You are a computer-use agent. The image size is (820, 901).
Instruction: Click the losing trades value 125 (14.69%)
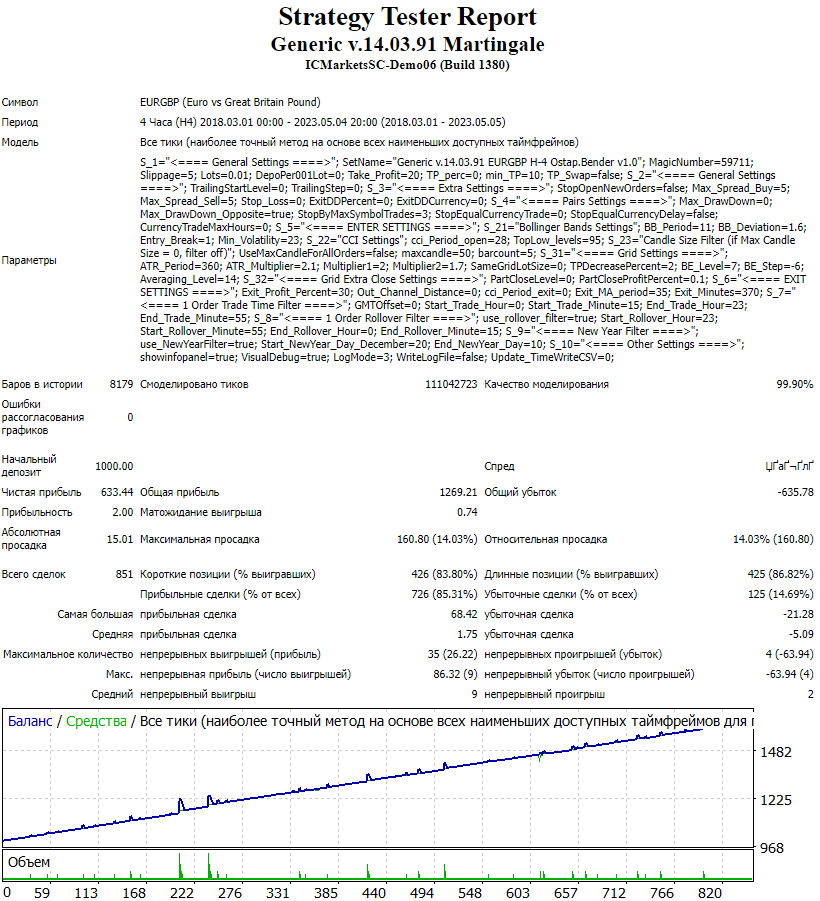tap(780, 595)
